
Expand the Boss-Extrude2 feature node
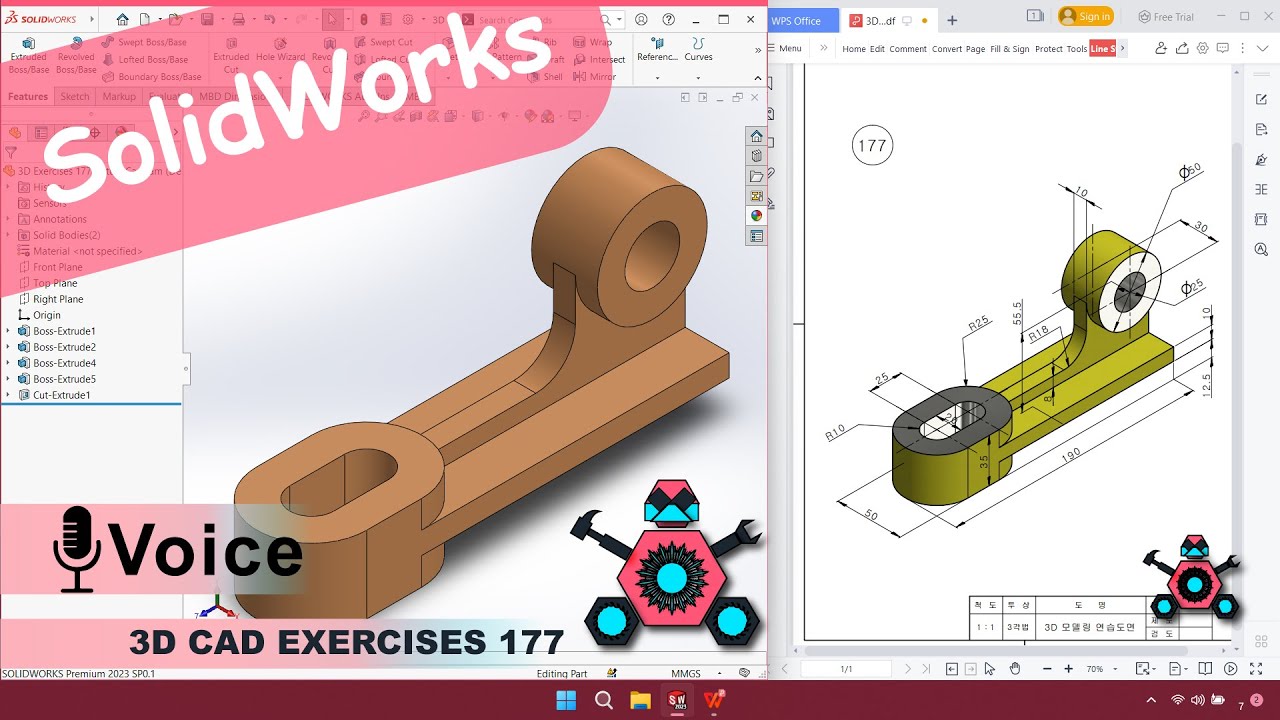pos(8,347)
